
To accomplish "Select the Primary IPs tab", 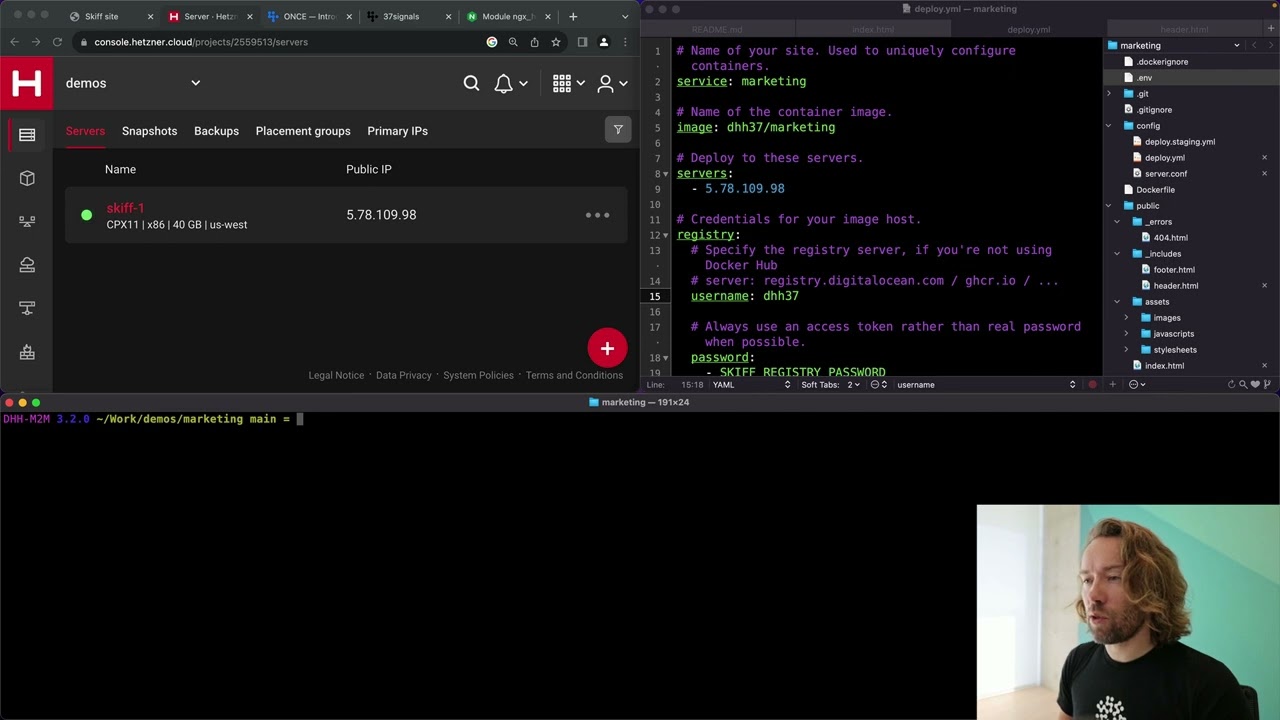I will point(397,131).
